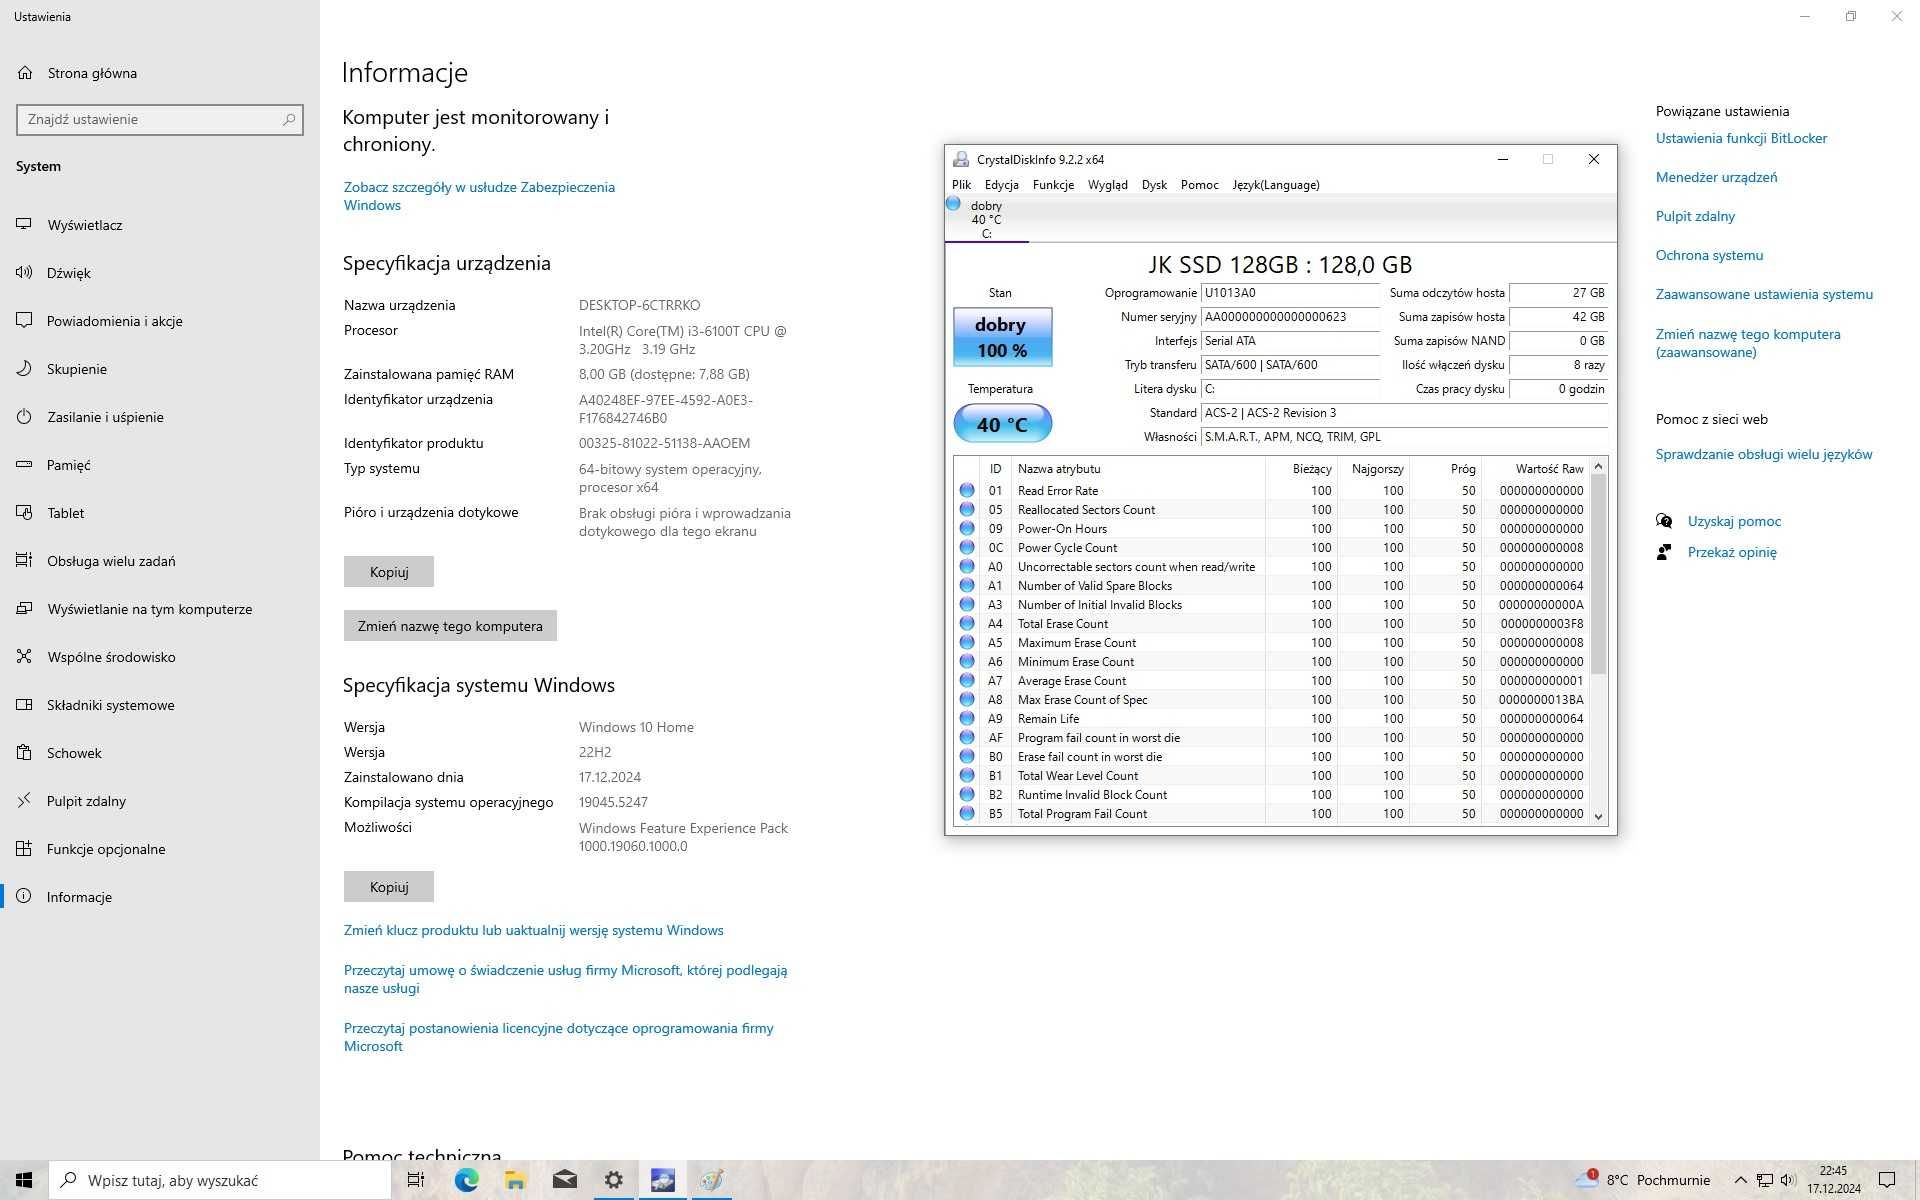This screenshot has width=1920, height=1200.
Task: Open Ochrona systemu link
Action: coord(1709,255)
